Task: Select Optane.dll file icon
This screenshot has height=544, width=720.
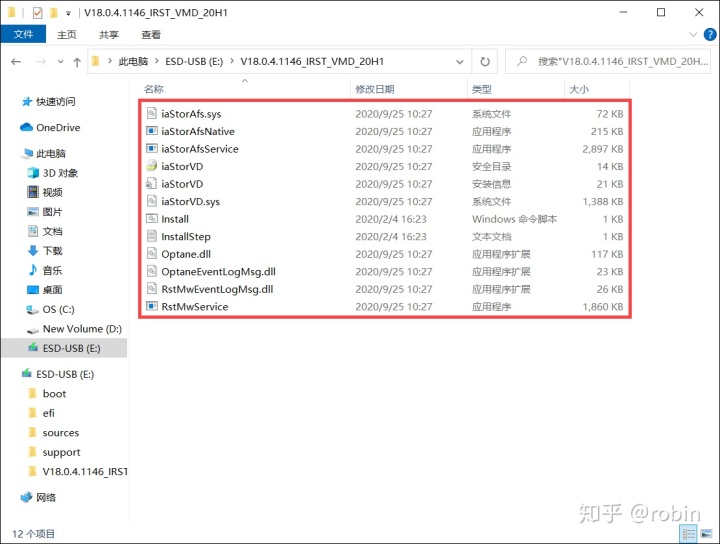Action: coord(152,253)
